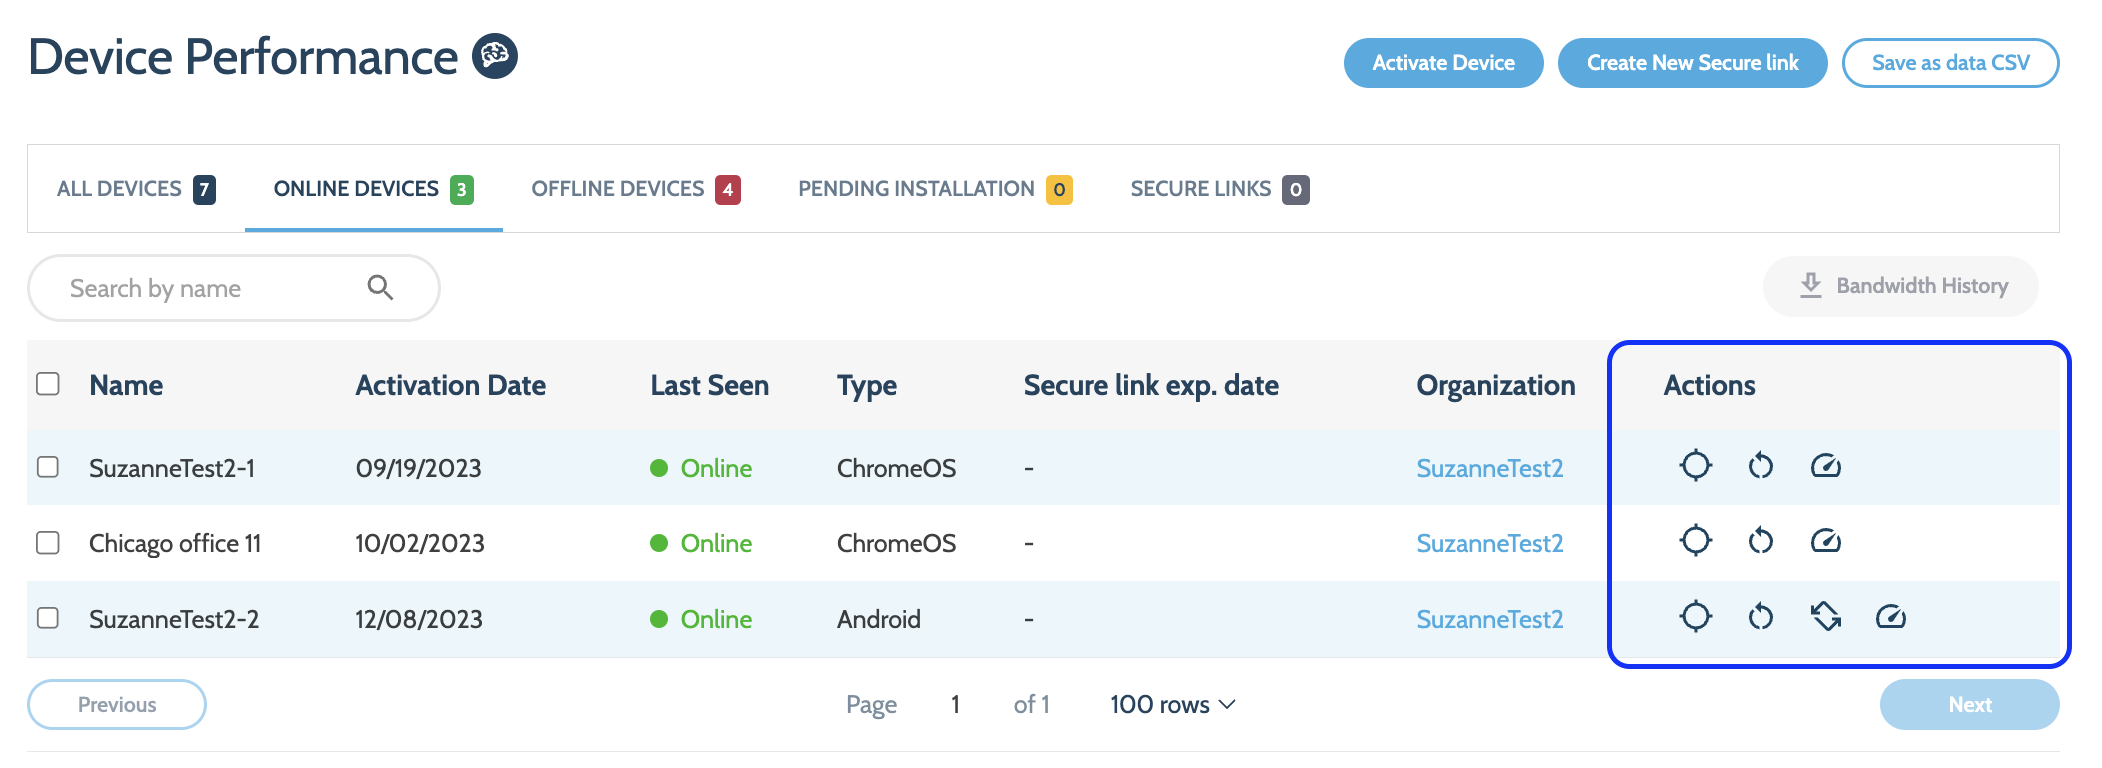2102x768 pixels.
Task: Click the search magnifier icon
Action: pos(380,288)
